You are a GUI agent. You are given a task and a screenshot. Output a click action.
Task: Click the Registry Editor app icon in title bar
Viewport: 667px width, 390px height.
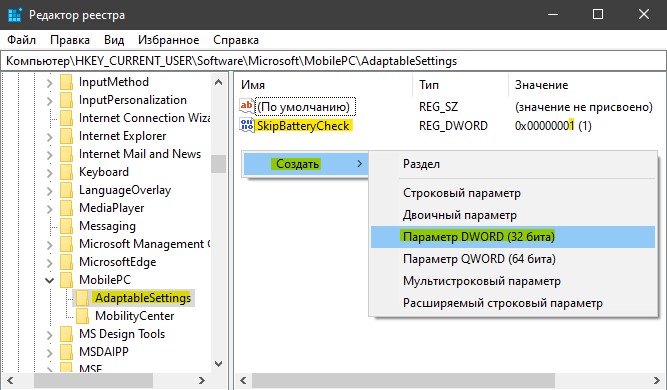(14, 15)
